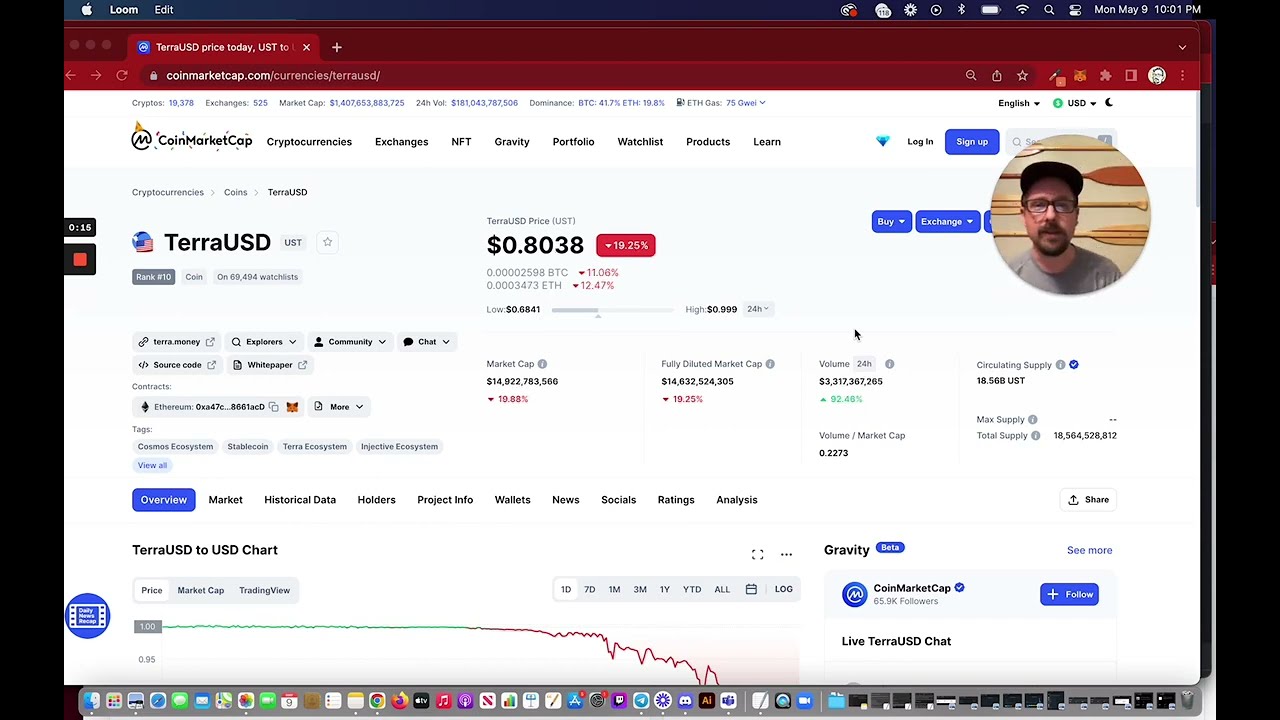Click the low-high price range slider

612,311
